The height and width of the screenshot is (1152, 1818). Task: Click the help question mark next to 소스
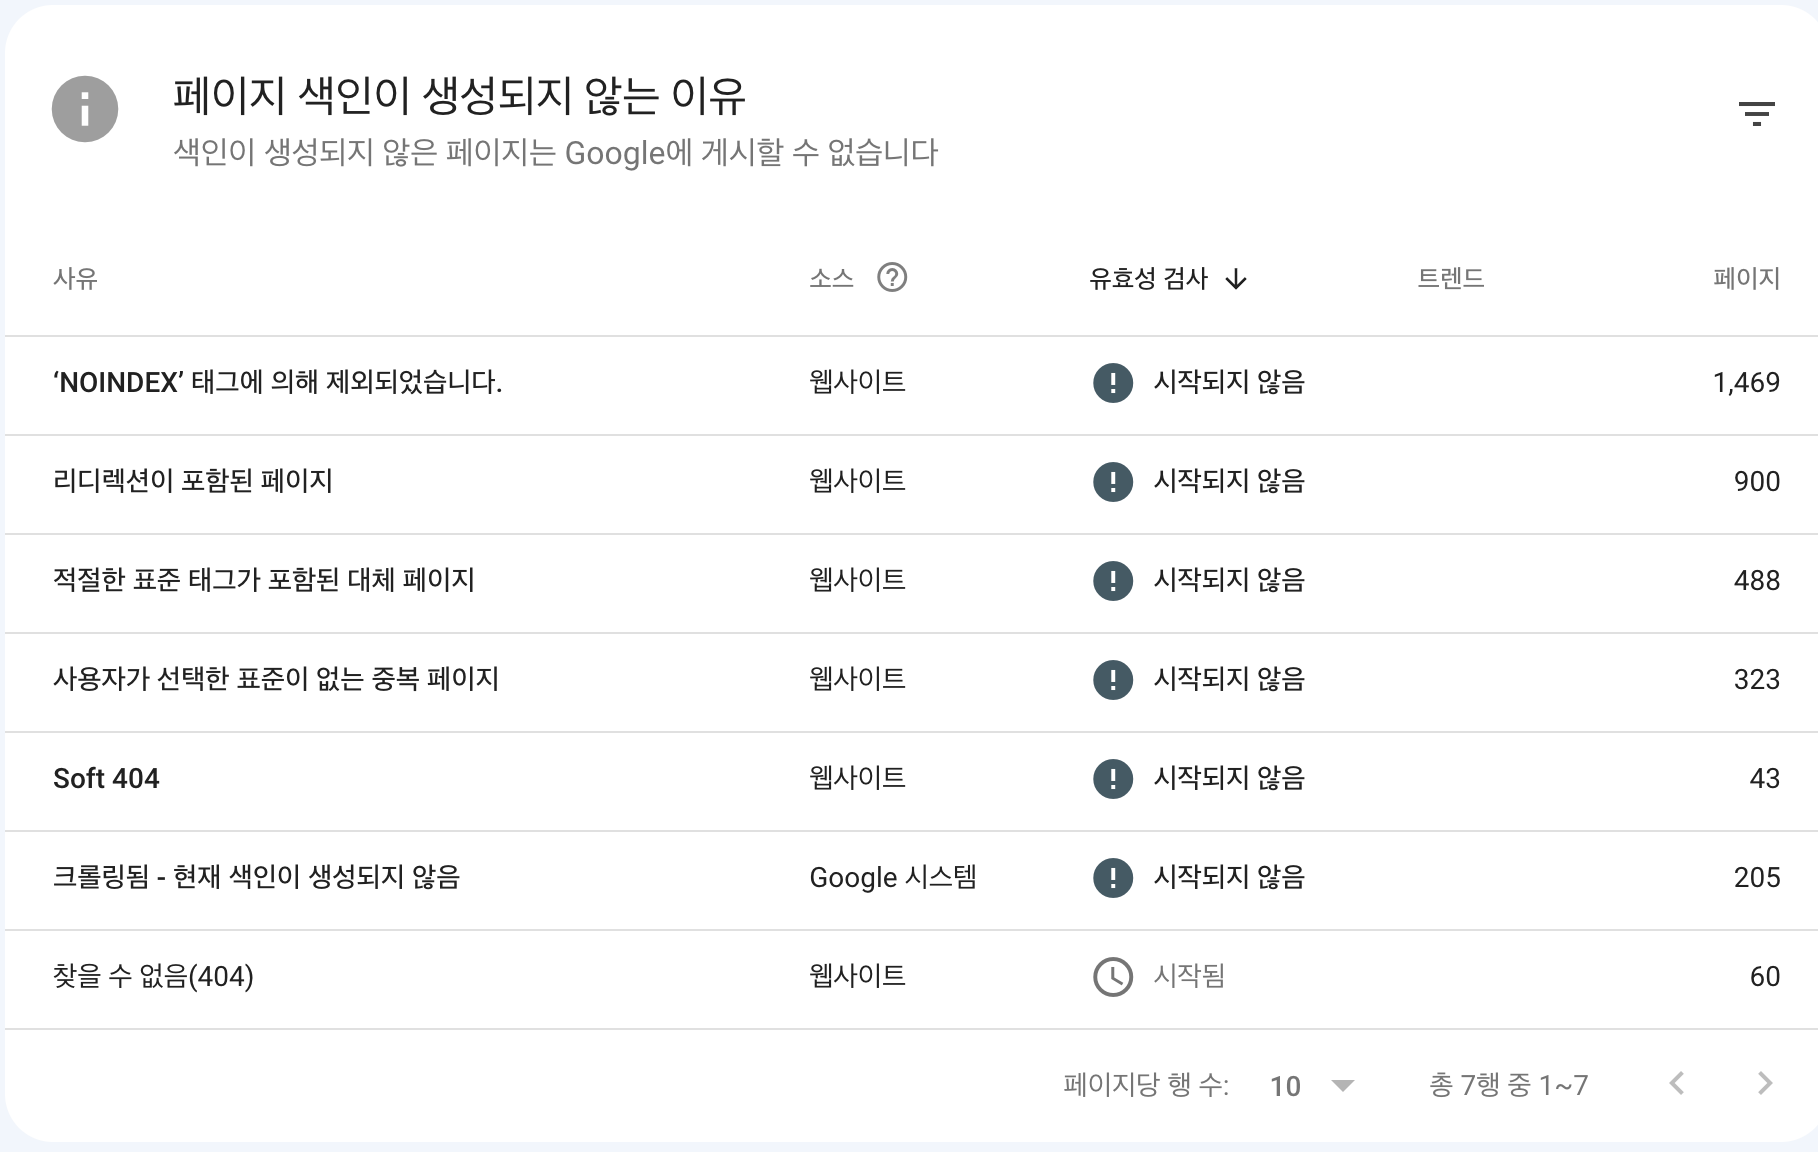pos(891,277)
